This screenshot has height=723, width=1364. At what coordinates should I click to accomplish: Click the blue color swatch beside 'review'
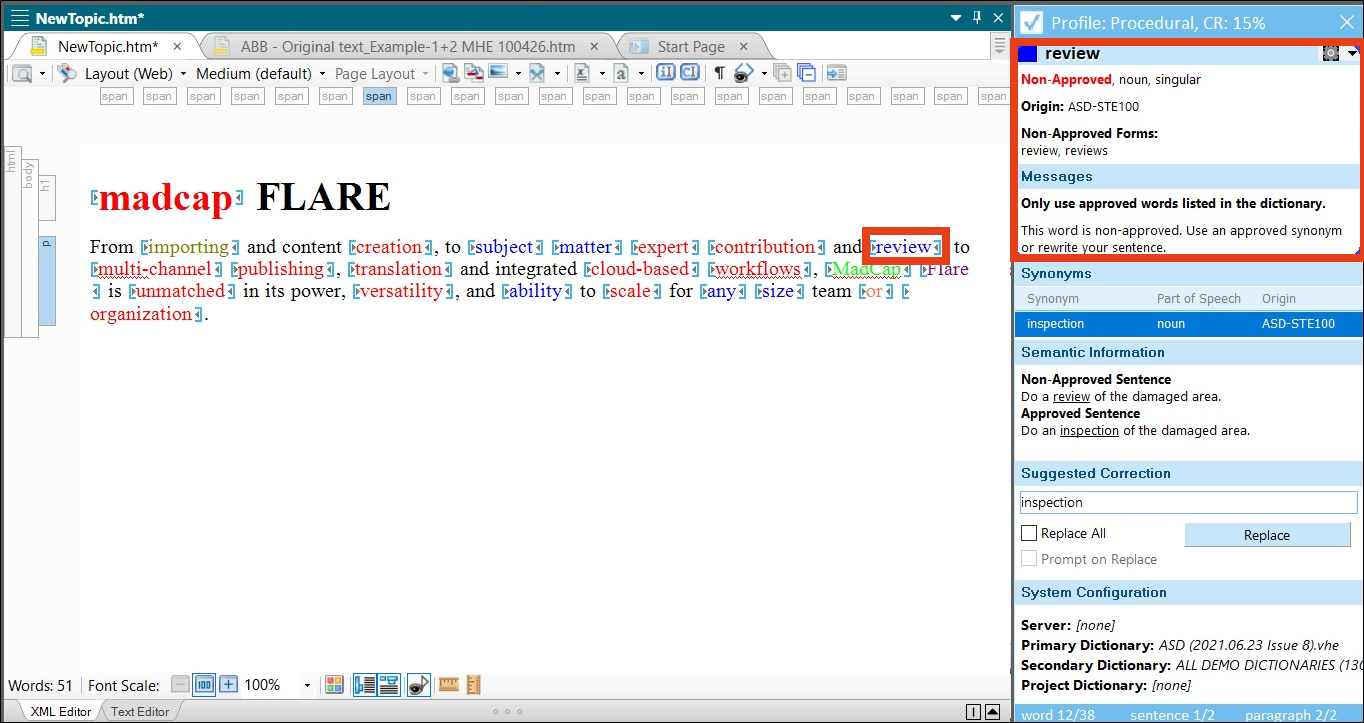[1028, 54]
